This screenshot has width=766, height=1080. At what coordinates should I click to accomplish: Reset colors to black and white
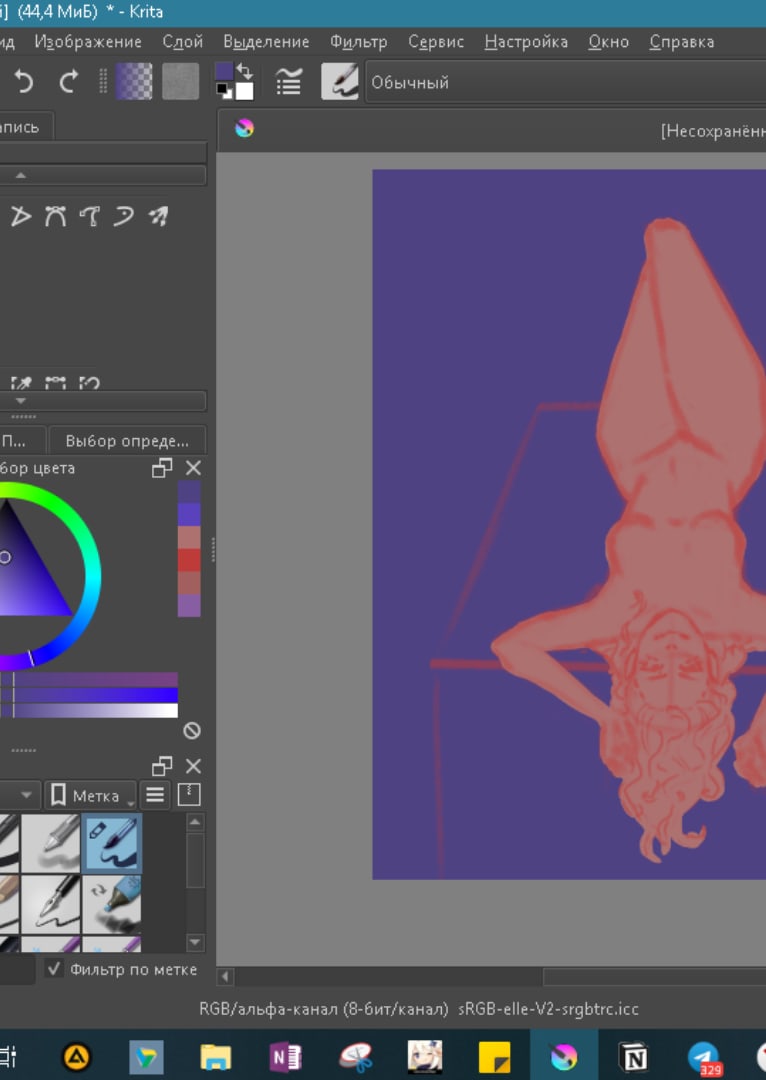click(224, 91)
